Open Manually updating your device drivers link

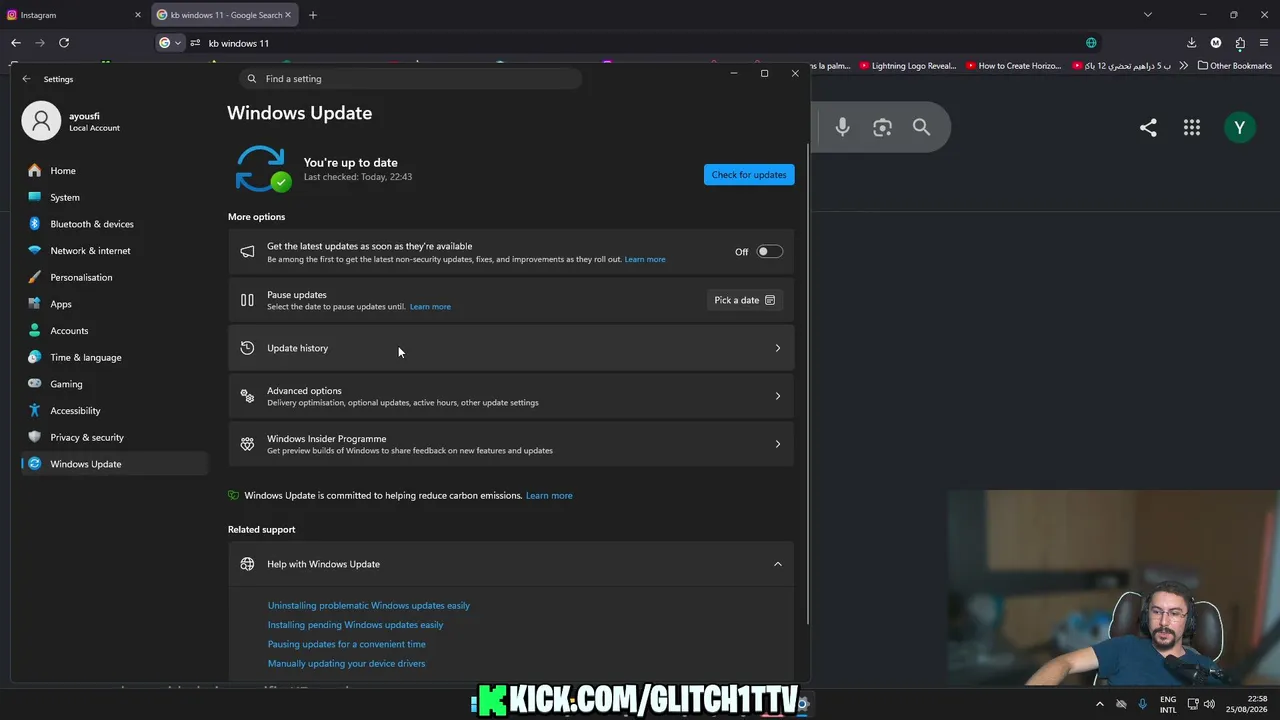click(346, 664)
